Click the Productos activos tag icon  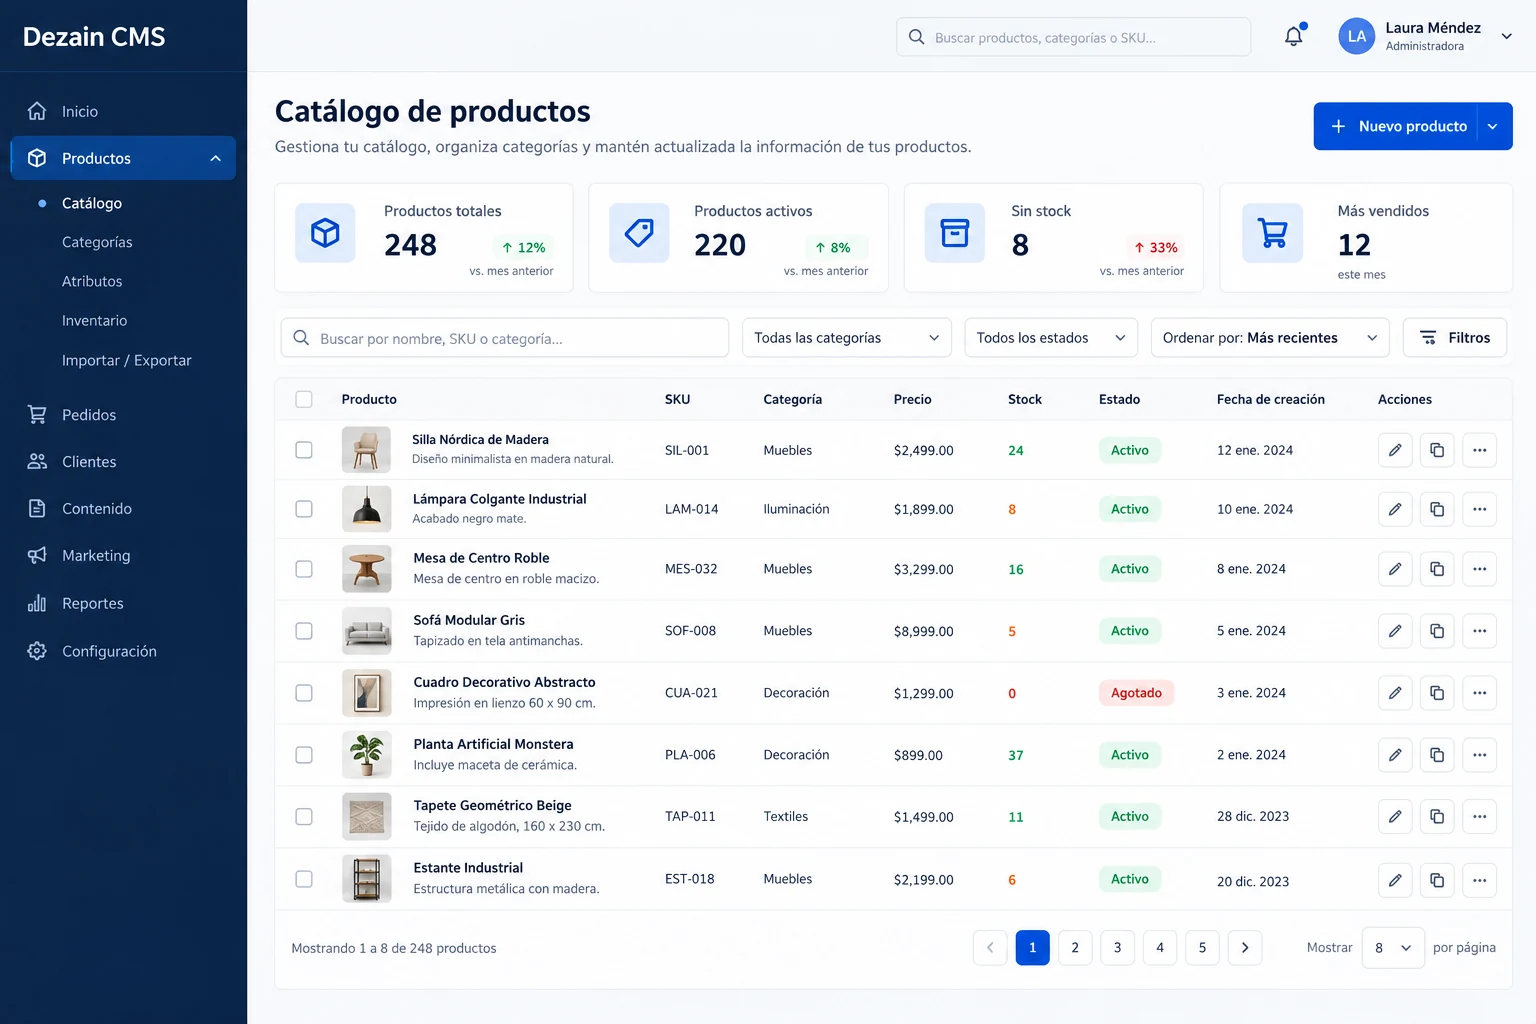tap(639, 233)
